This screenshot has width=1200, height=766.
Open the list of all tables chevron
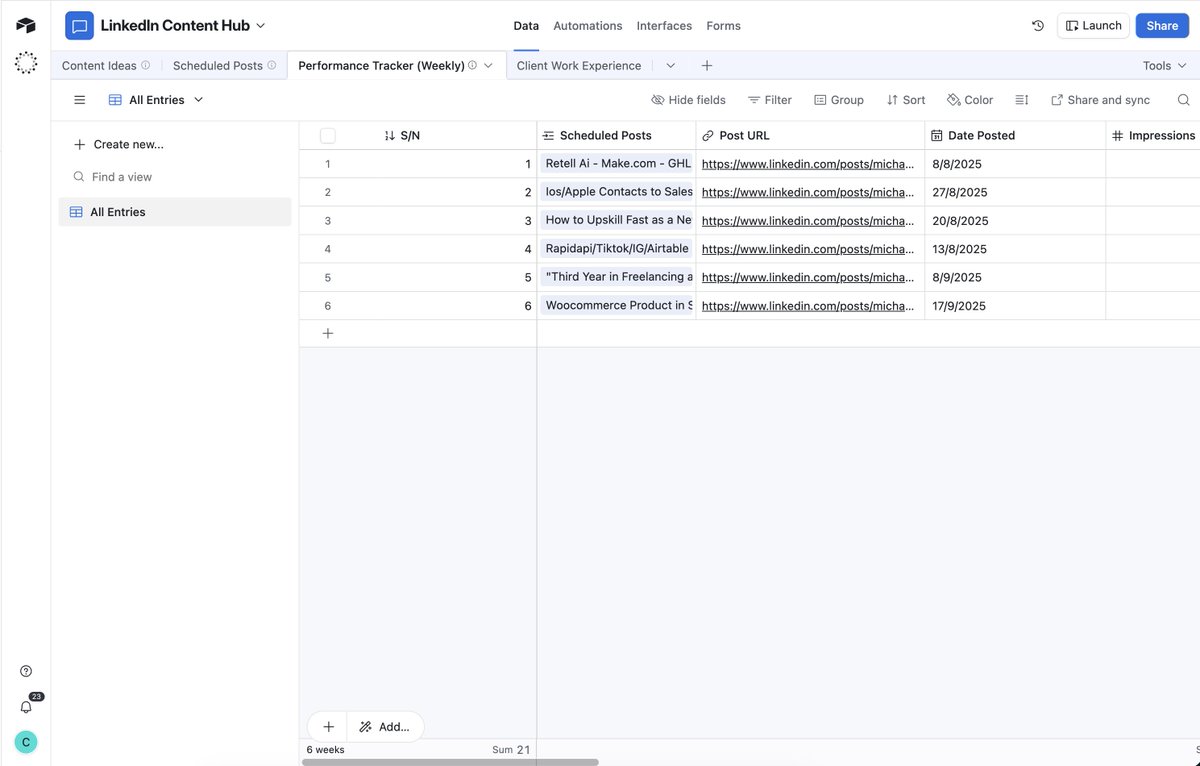[670, 66]
